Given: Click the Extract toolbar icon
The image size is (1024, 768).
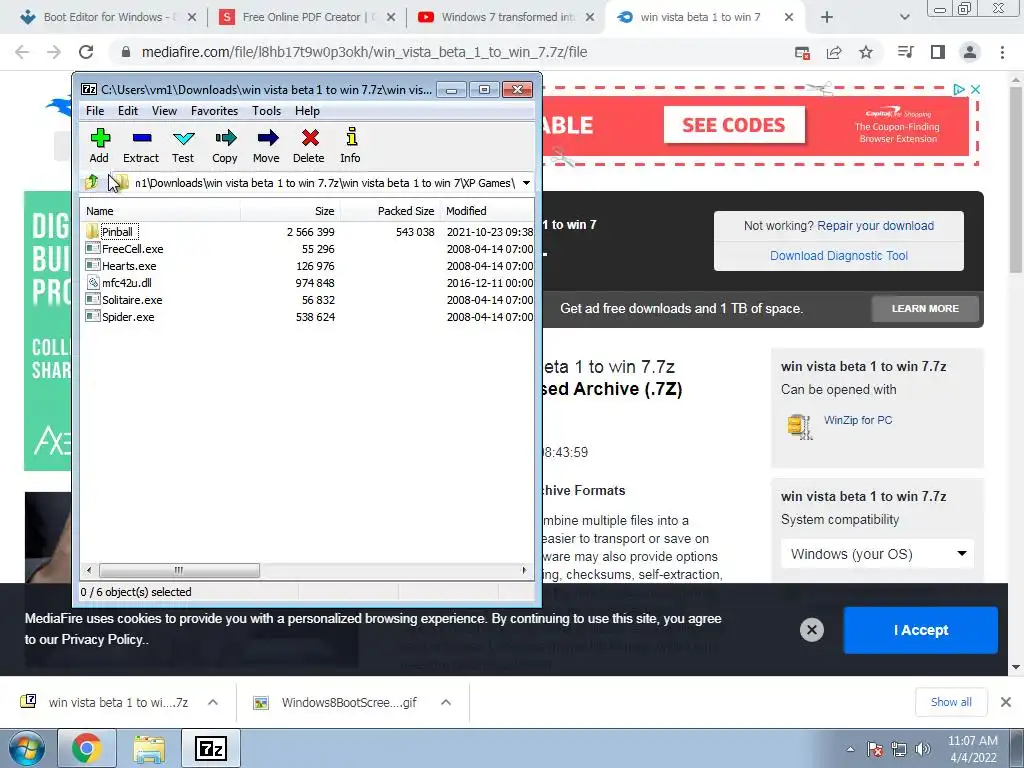Looking at the screenshot, I should tap(141, 146).
